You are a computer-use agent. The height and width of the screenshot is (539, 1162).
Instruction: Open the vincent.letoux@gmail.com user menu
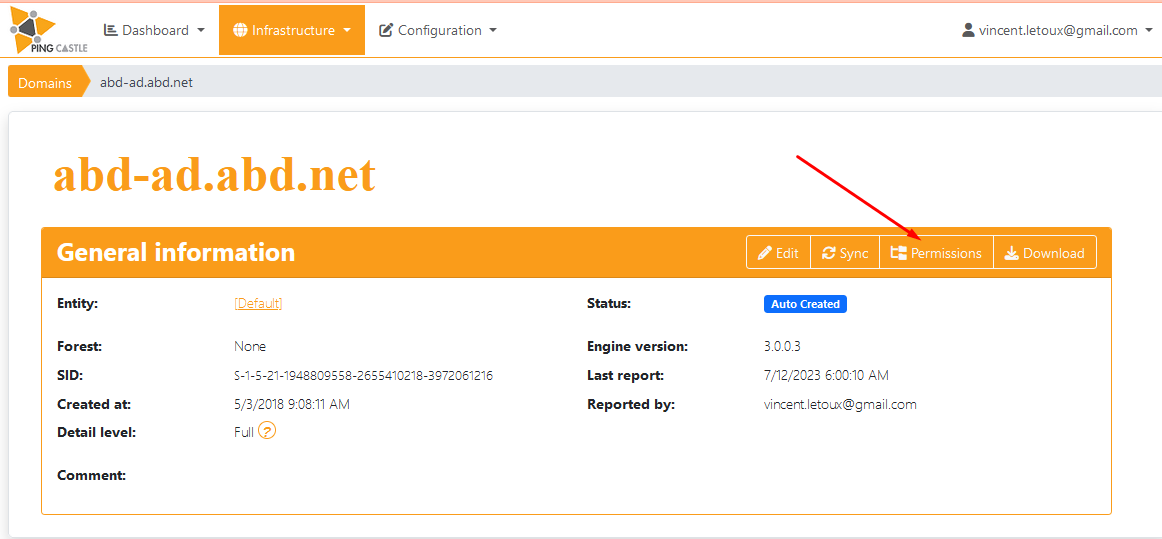1058,30
